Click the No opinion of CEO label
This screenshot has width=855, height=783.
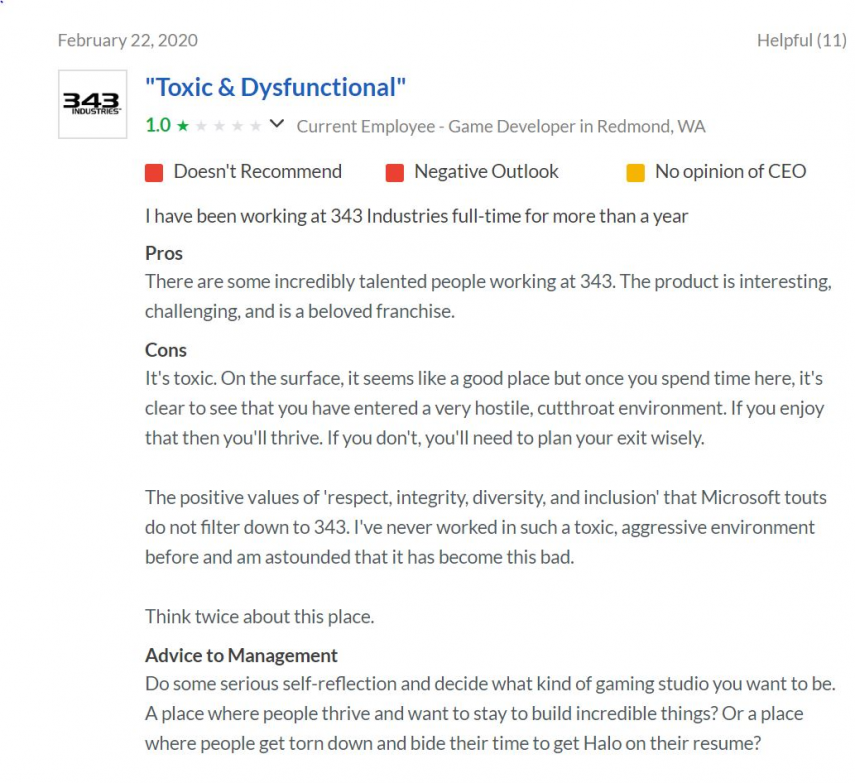click(731, 172)
